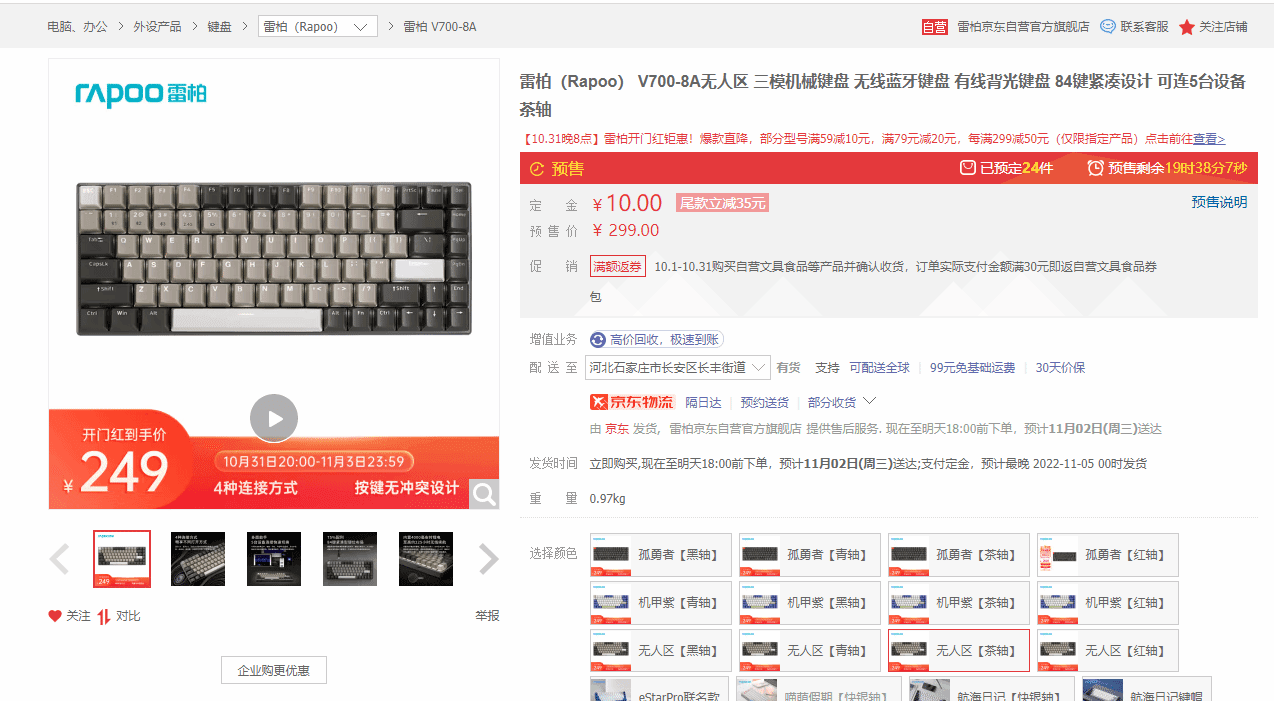The image size is (1274, 701).
Task: Click the 京东物流 logo
Action: click(631, 402)
